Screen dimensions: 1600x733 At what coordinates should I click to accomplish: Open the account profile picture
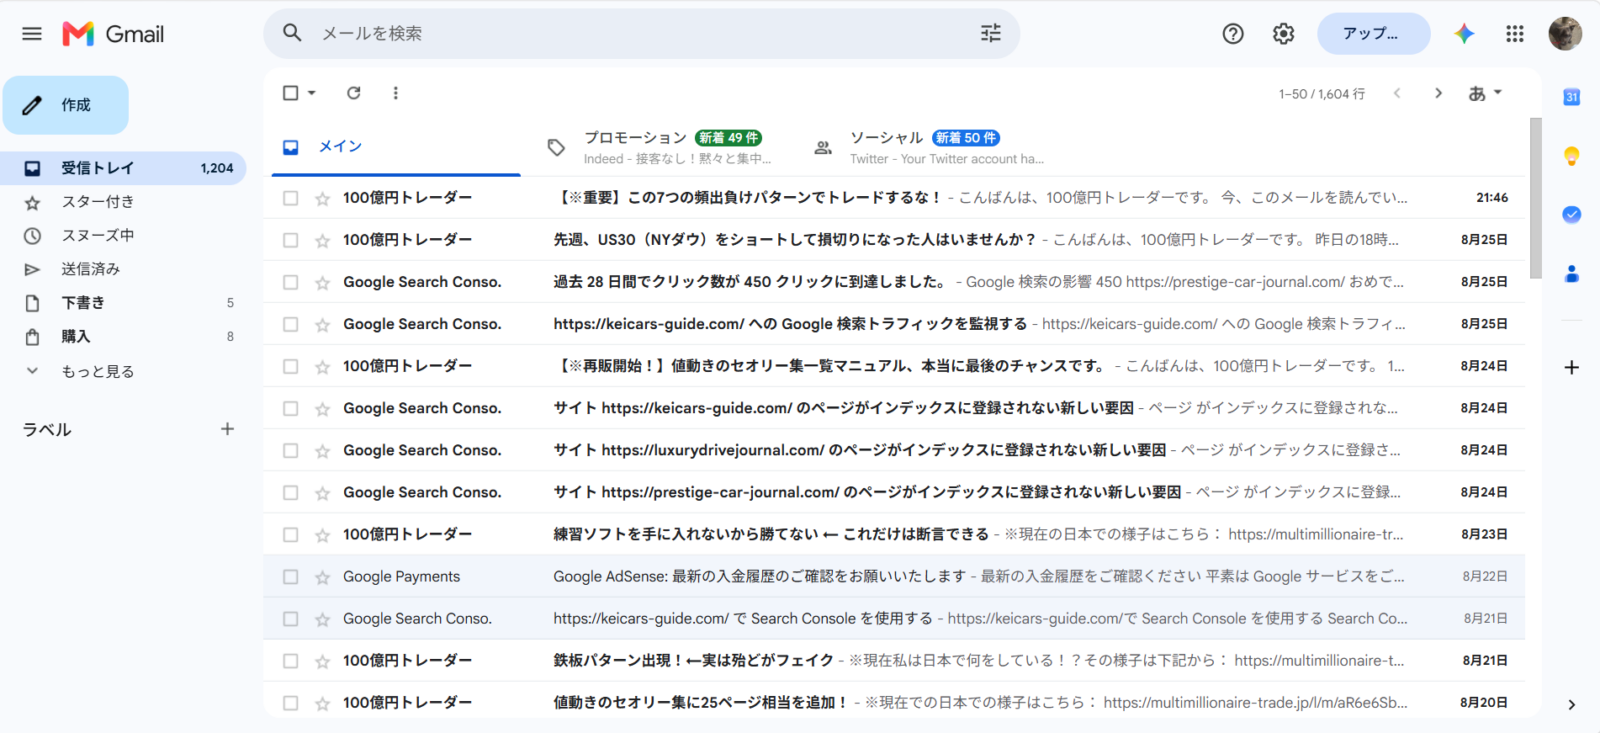1565,34
